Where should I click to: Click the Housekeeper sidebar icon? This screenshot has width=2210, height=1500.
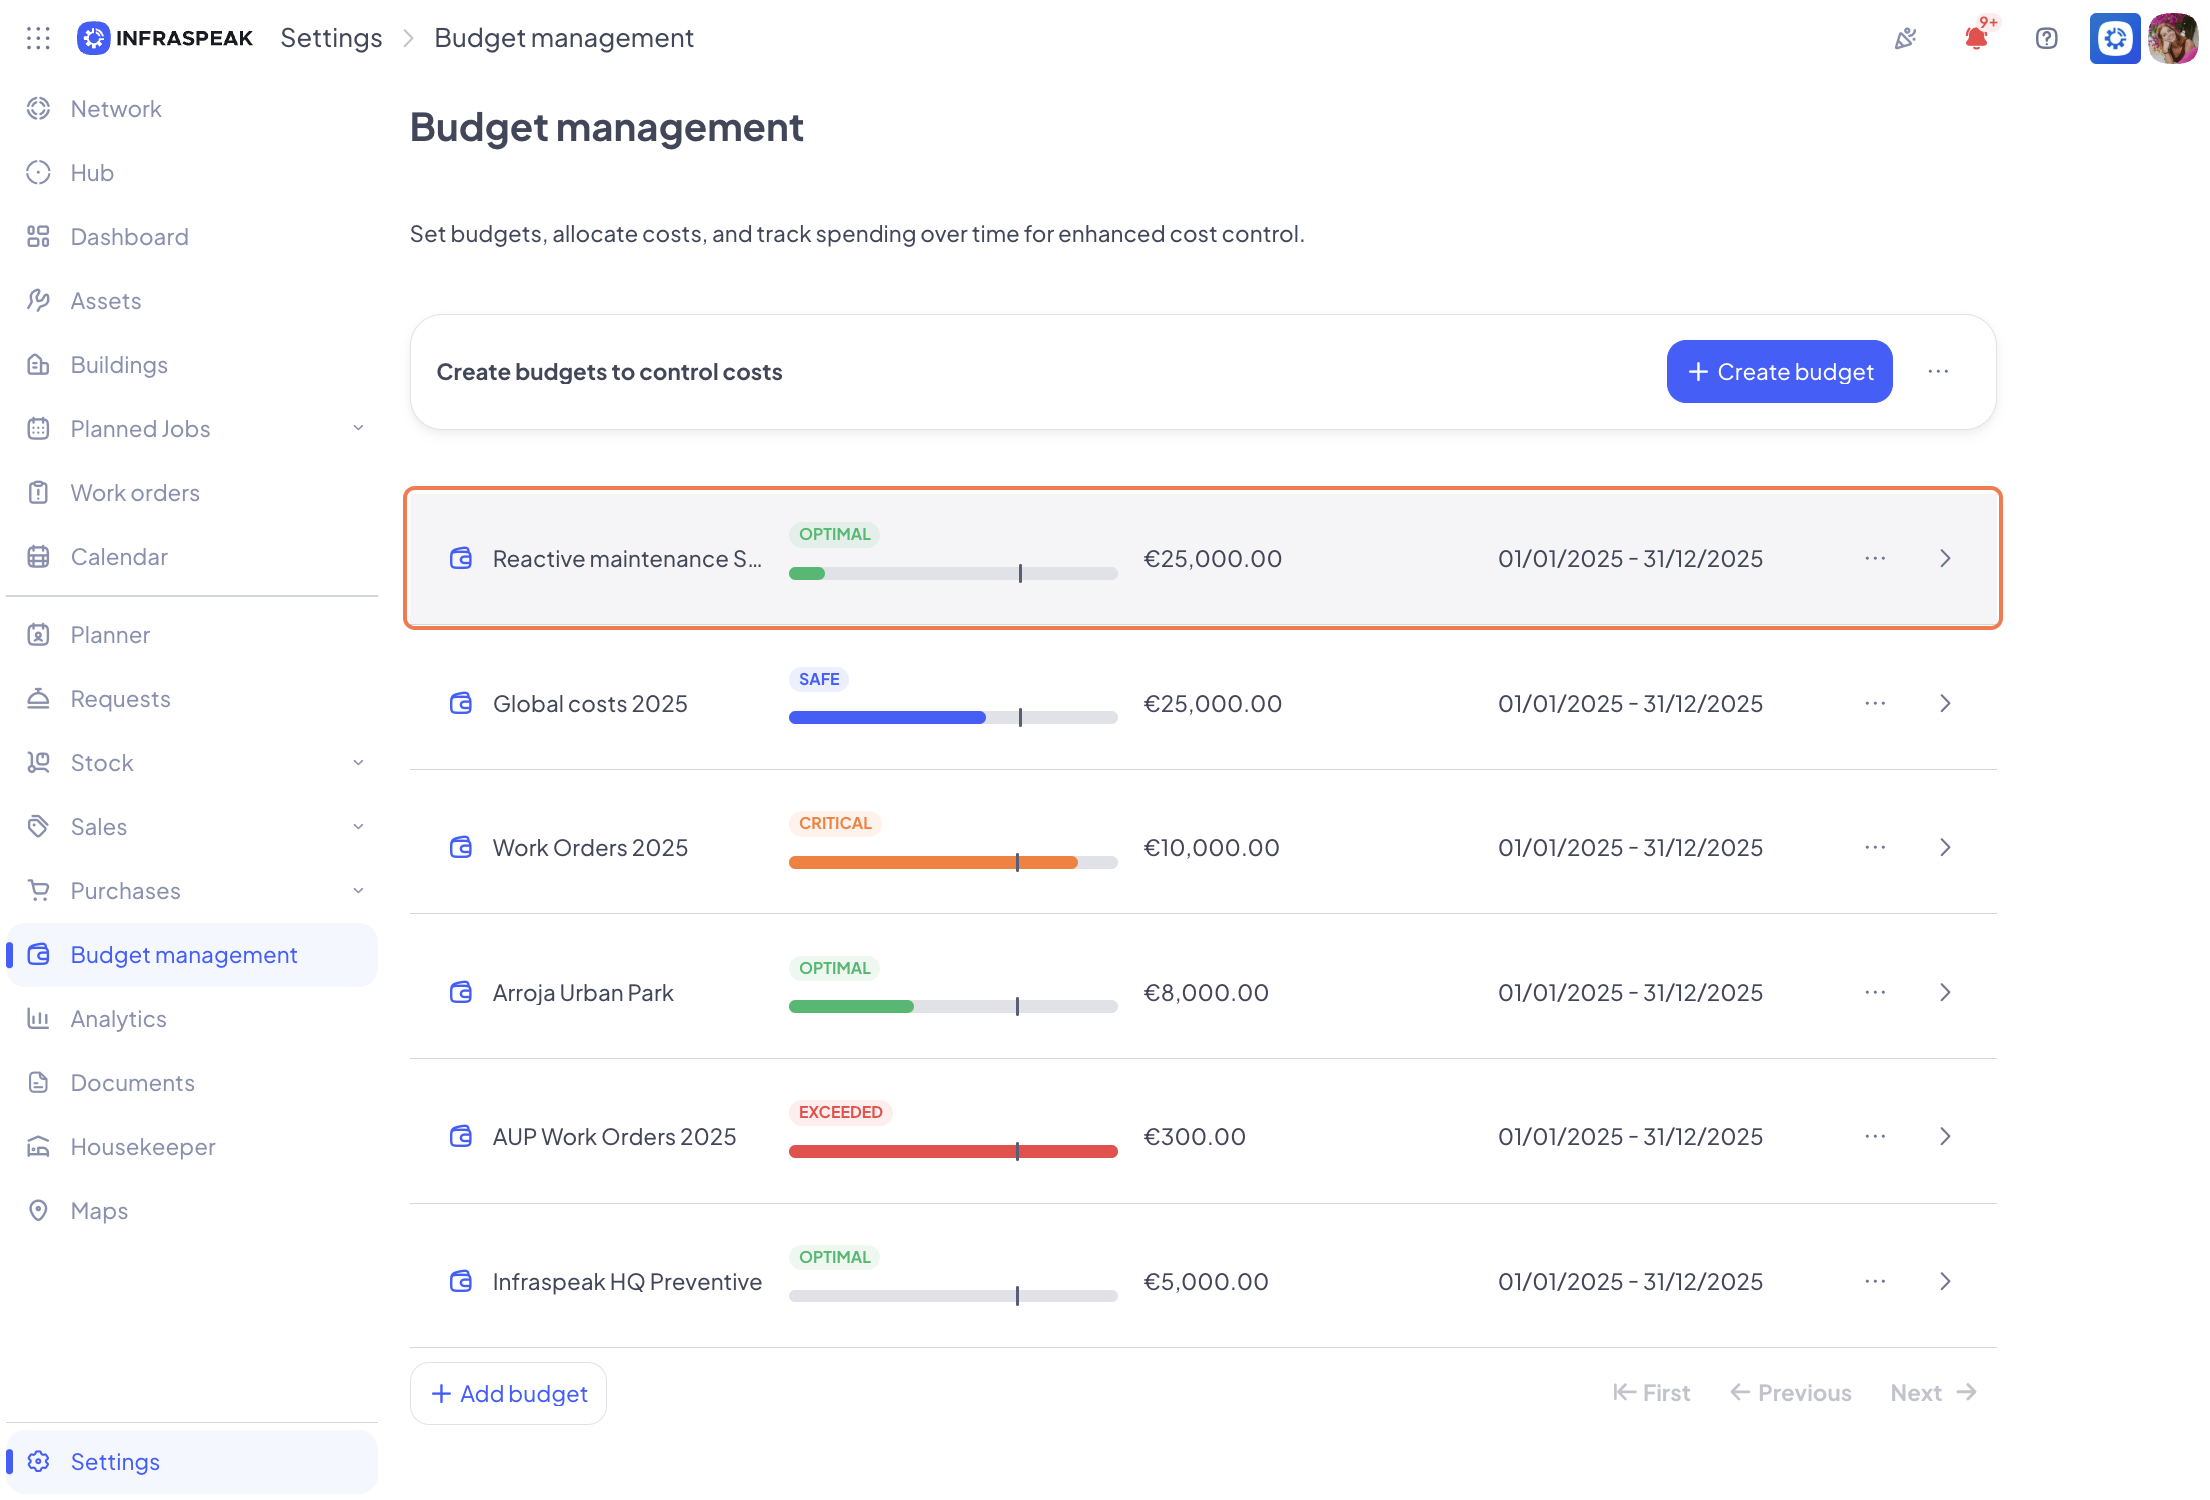tap(38, 1146)
